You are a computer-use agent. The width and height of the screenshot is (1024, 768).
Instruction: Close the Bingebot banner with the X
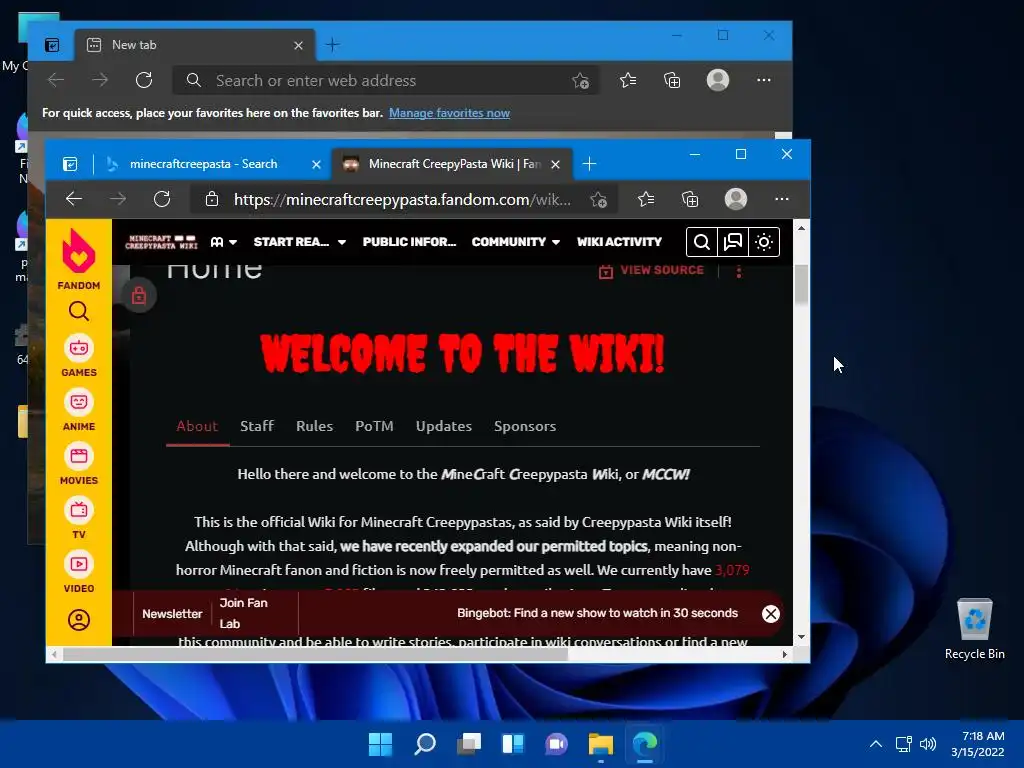tap(771, 614)
